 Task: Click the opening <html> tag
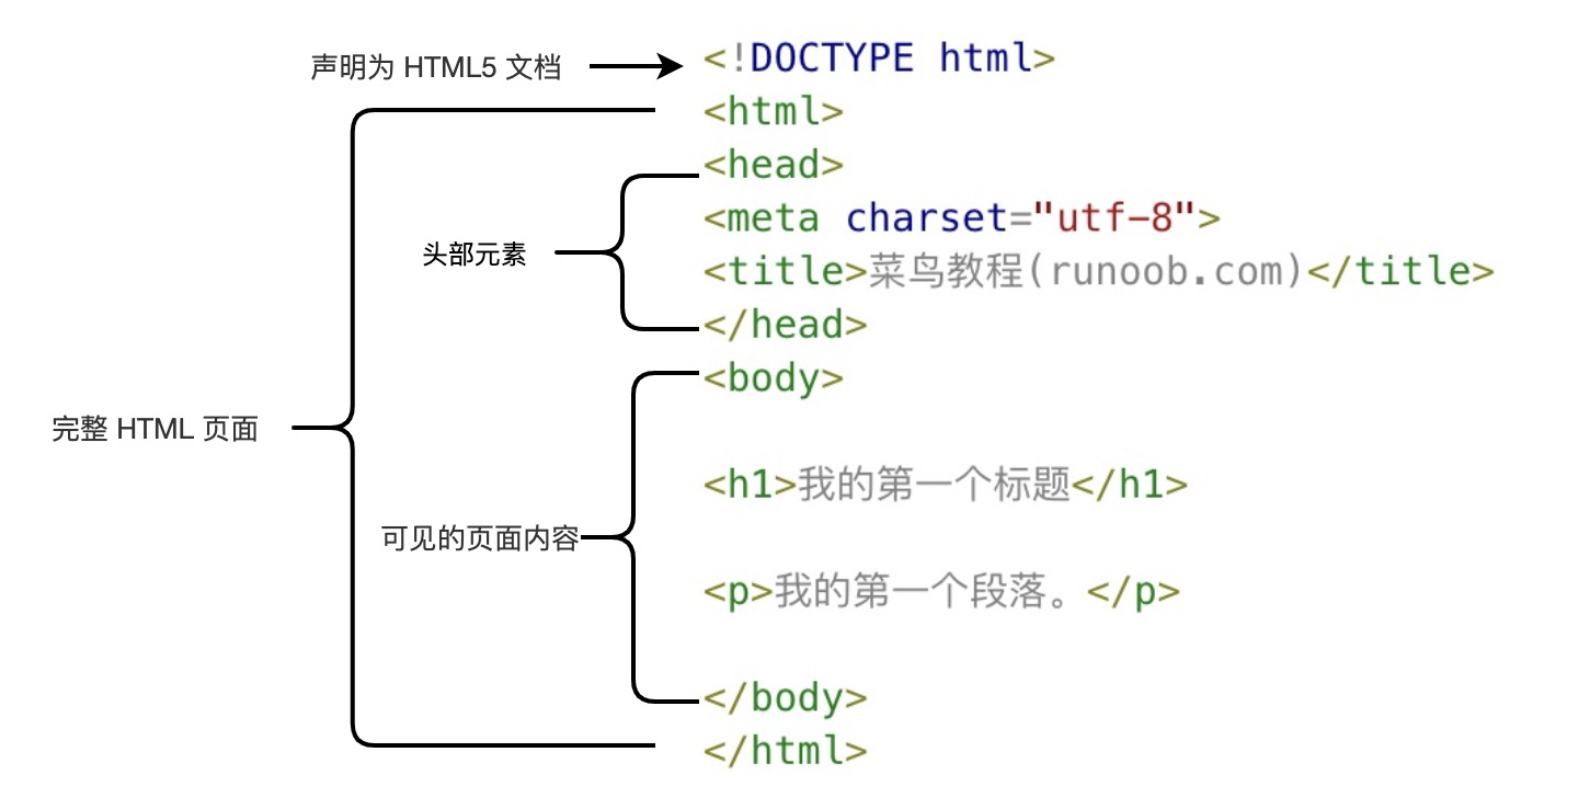click(773, 111)
